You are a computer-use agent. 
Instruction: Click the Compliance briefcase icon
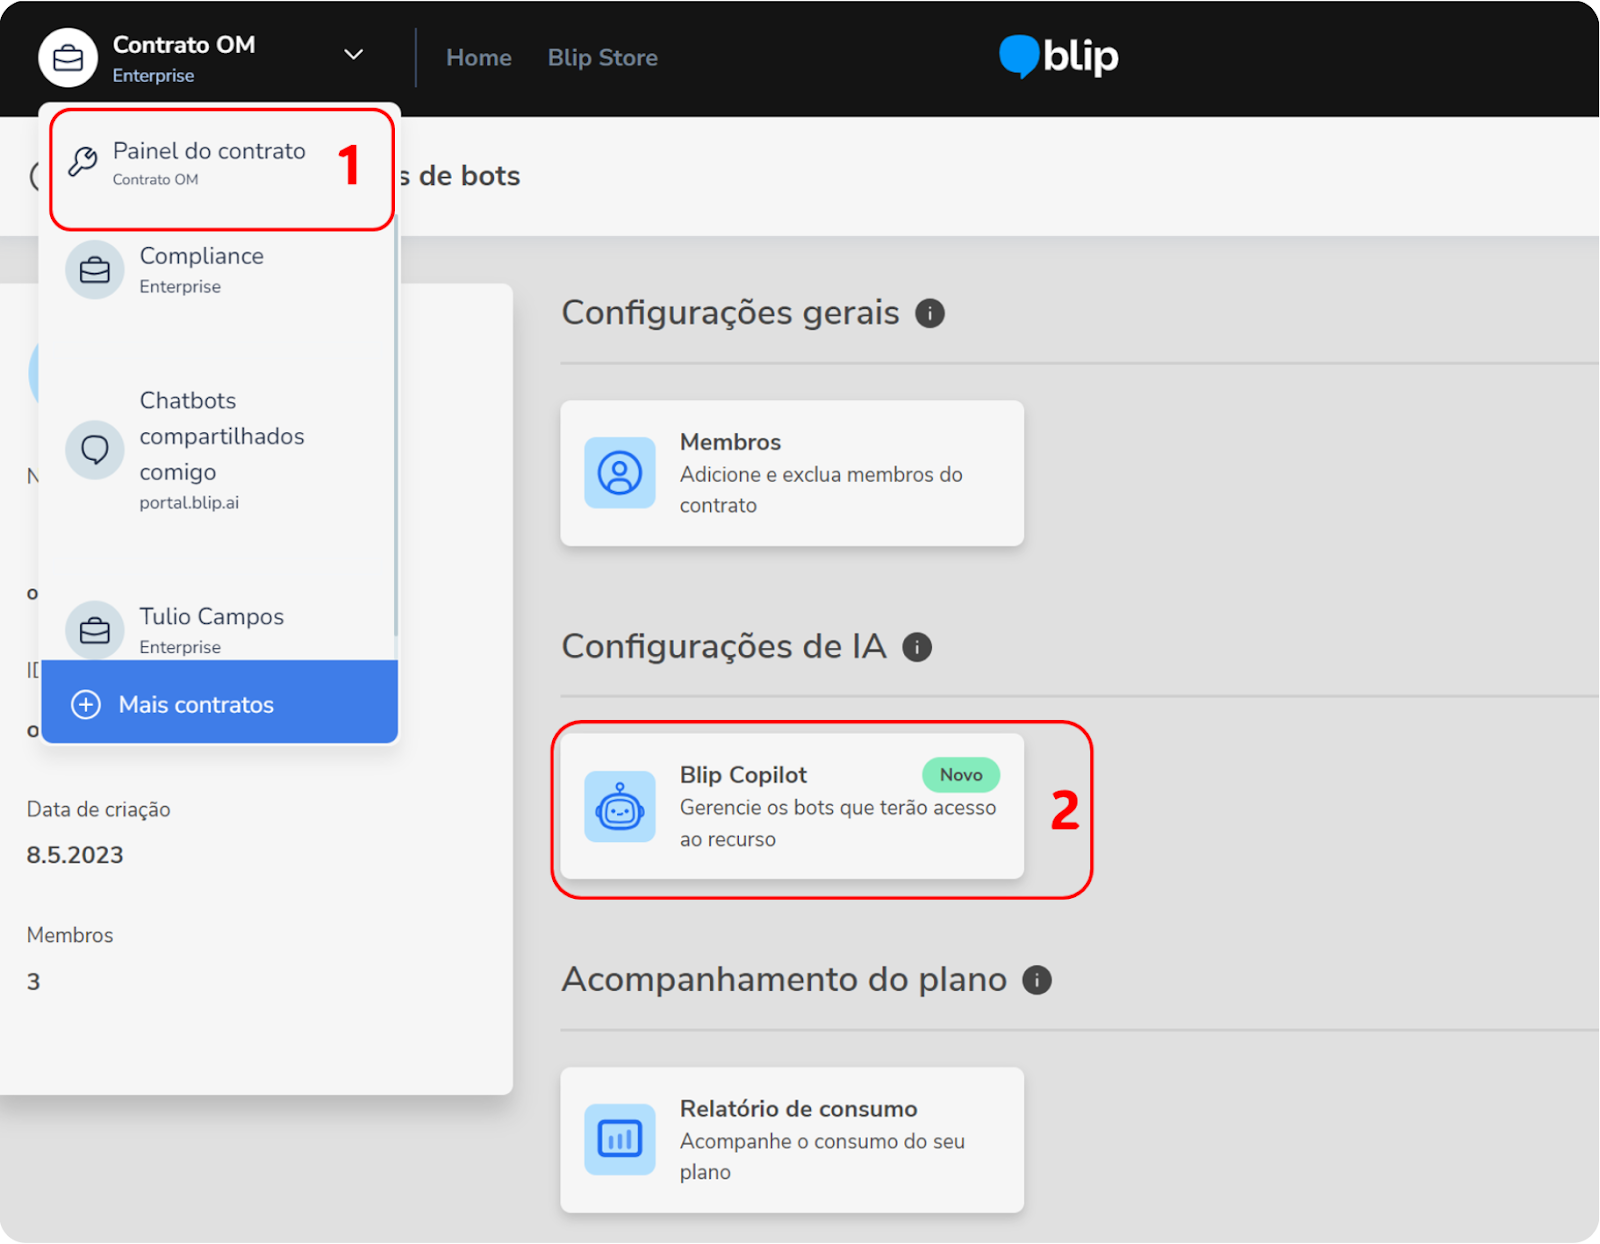95,270
